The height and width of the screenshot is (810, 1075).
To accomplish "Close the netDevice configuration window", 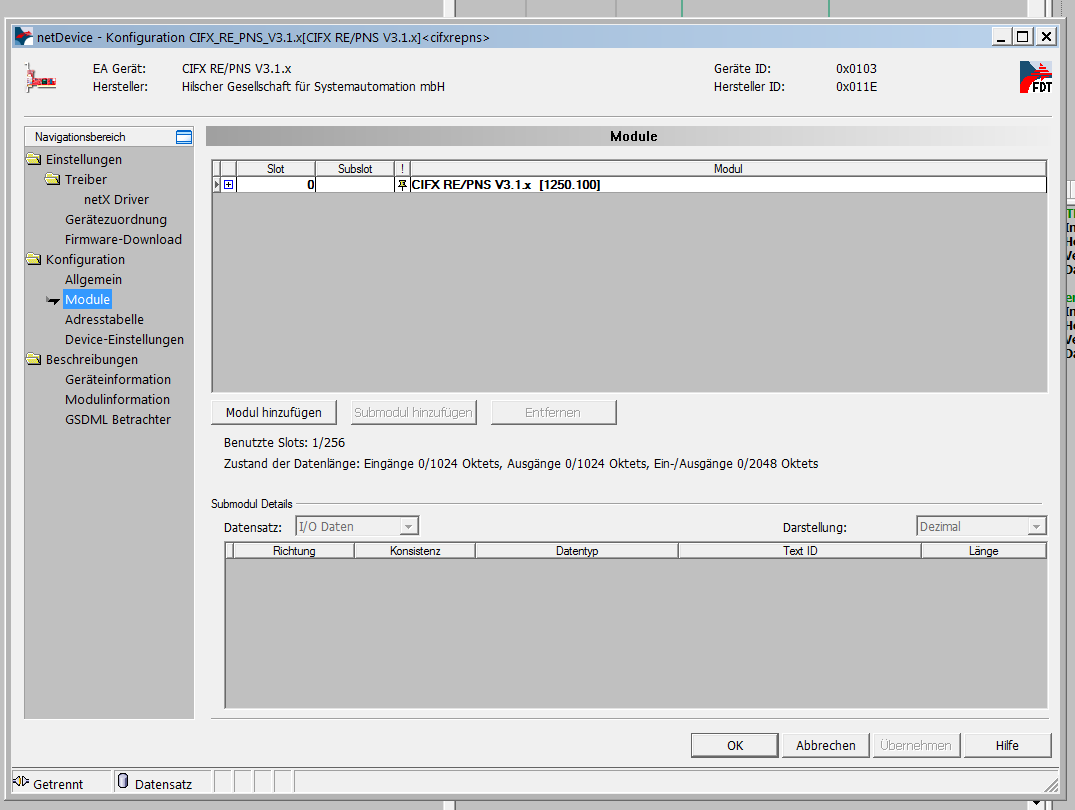I will pyautogui.click(x=1046, y=36).
